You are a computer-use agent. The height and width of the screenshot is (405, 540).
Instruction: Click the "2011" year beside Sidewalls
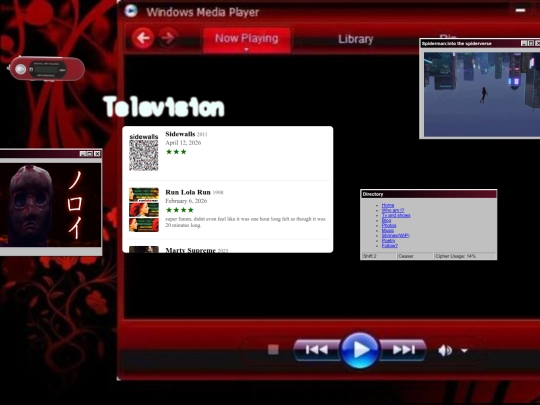click(x=202, y=134)
